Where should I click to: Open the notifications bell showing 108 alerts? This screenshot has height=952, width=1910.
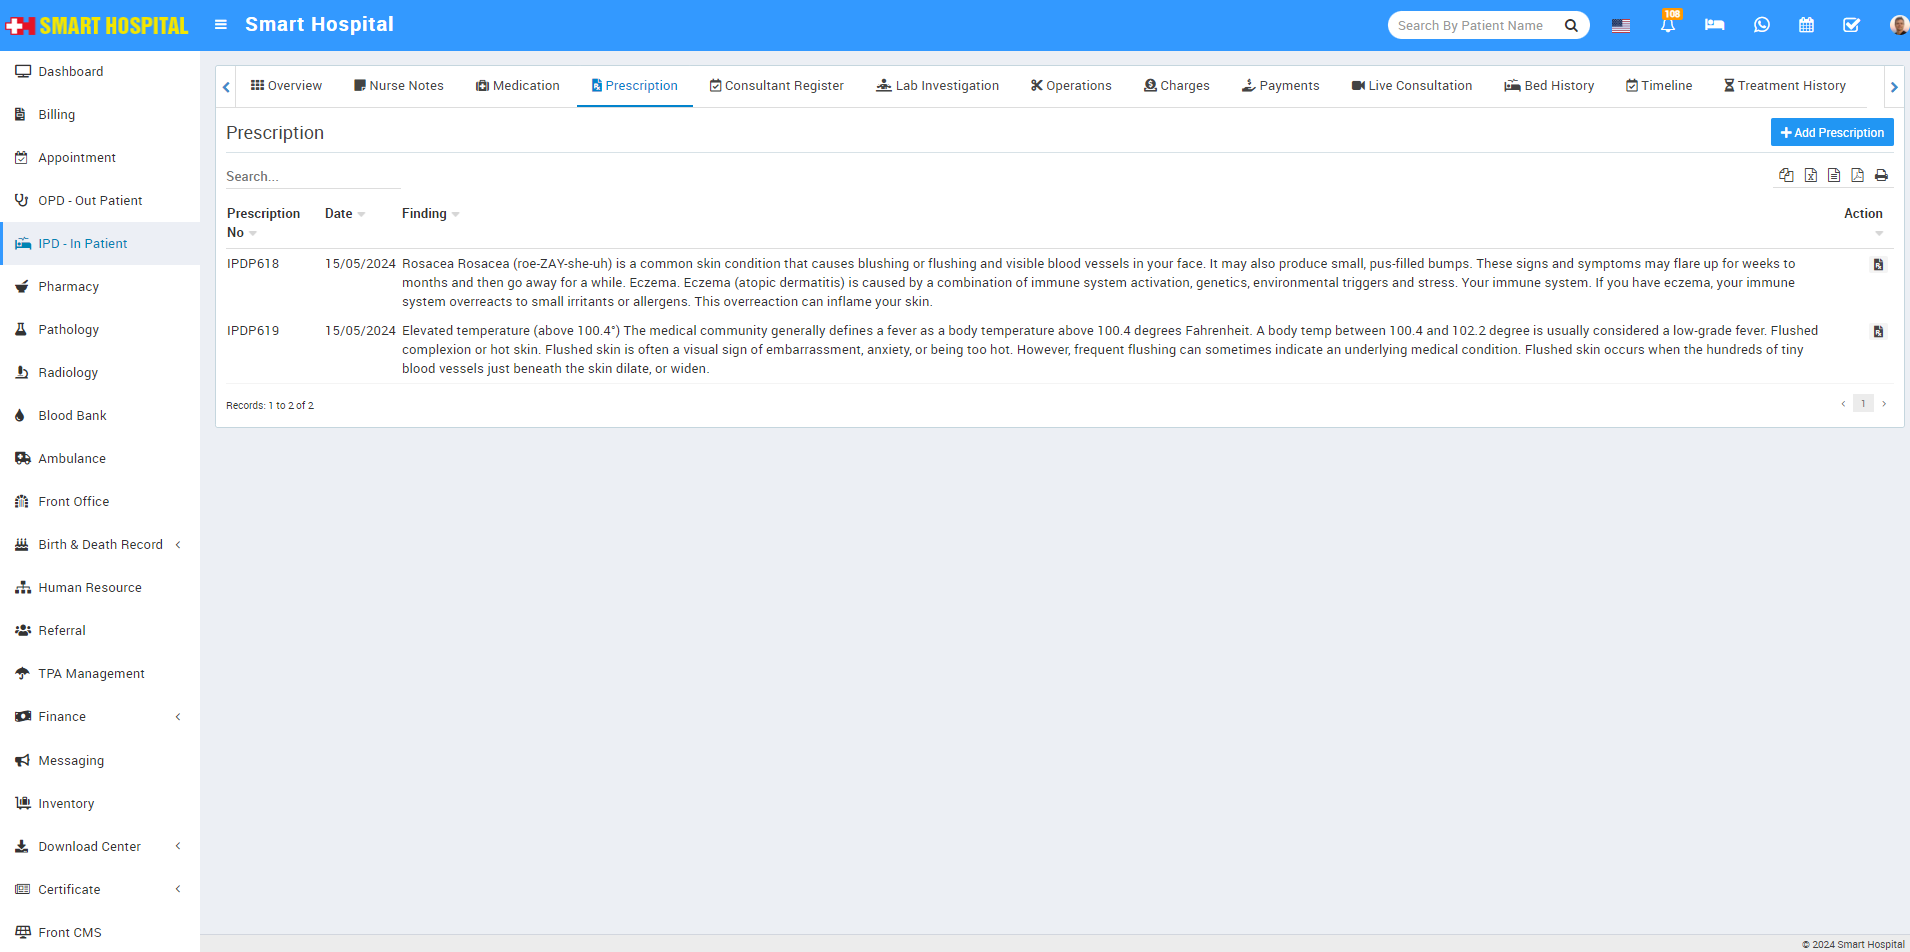1667,25
